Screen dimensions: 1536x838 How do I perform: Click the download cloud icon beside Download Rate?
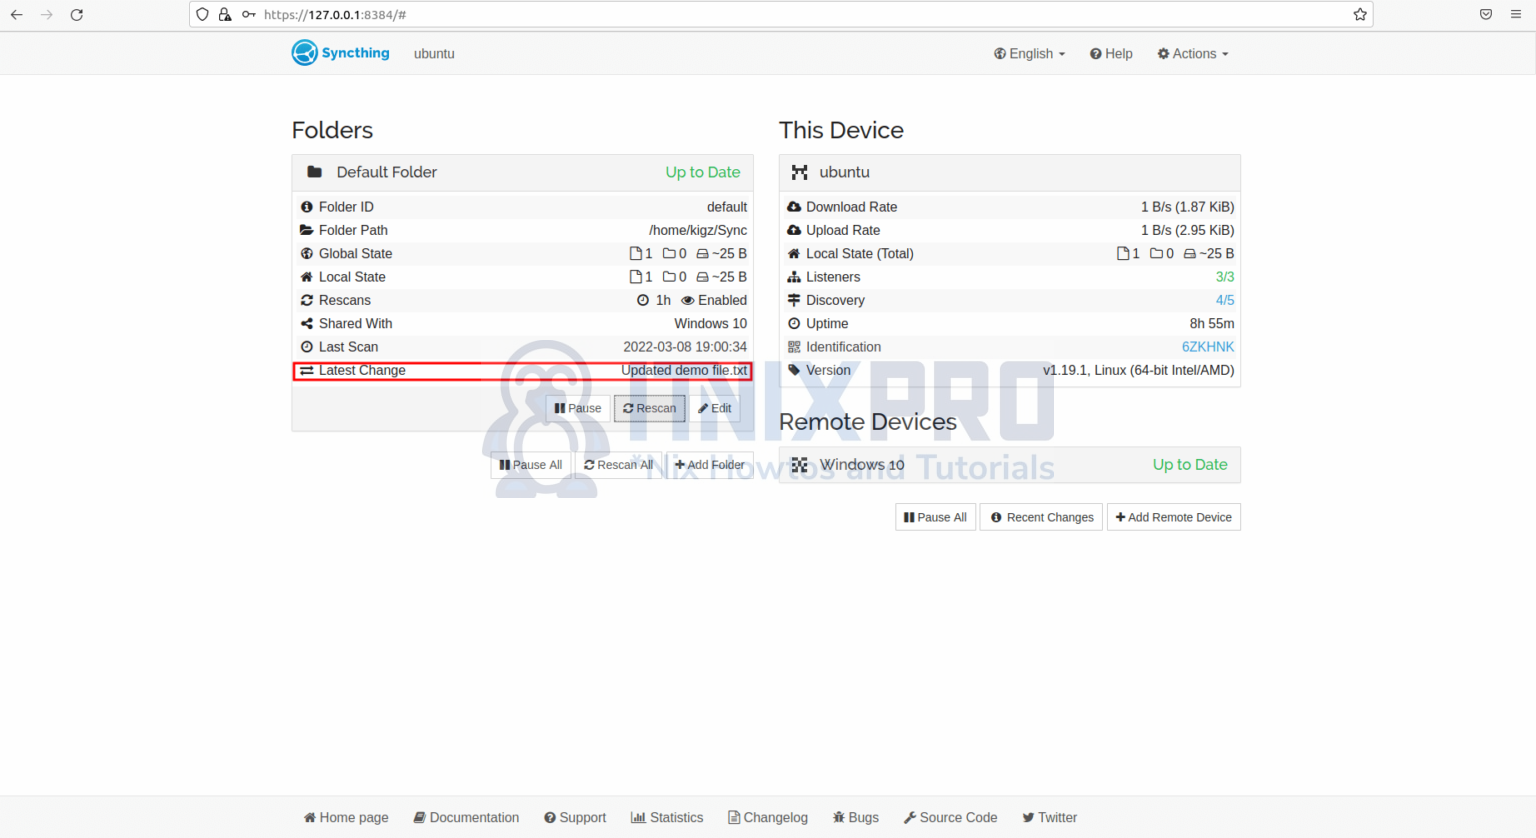tap(793, 207)
